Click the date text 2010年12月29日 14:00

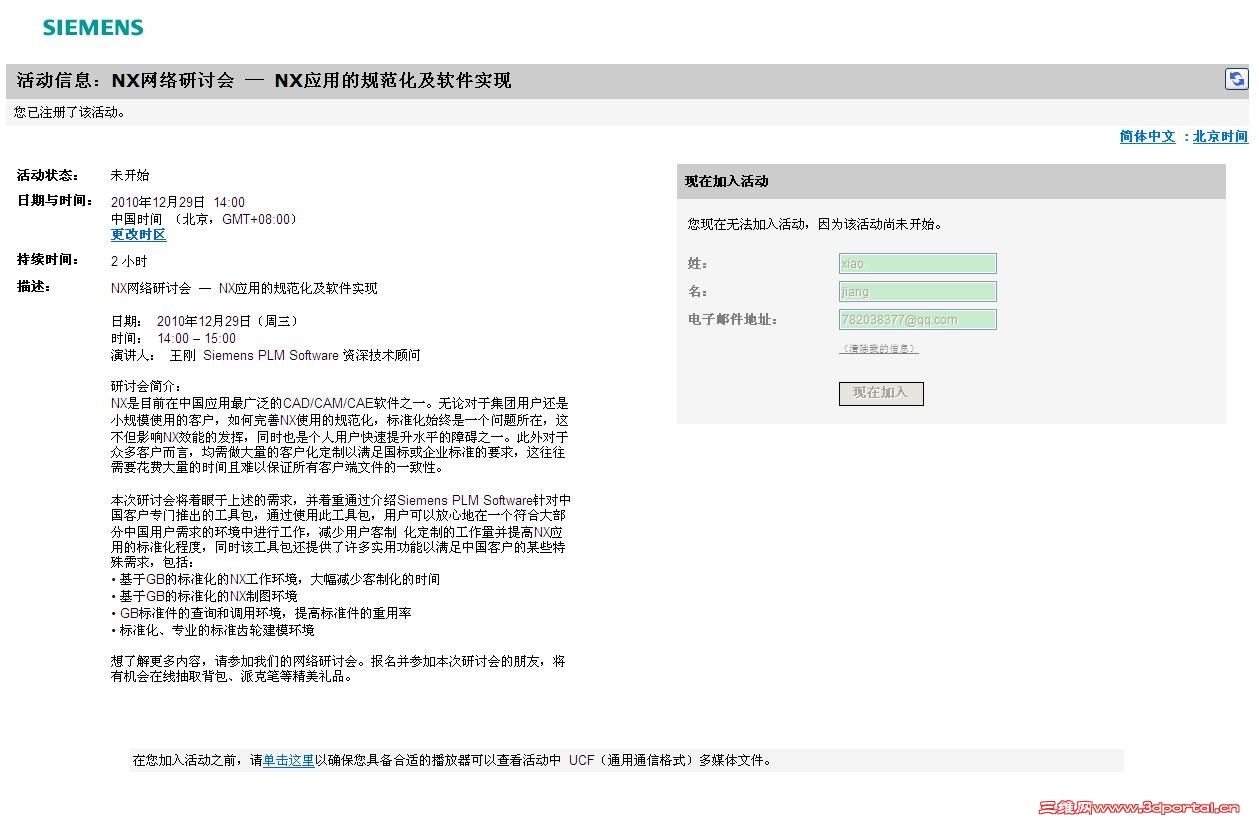point(178,202)
